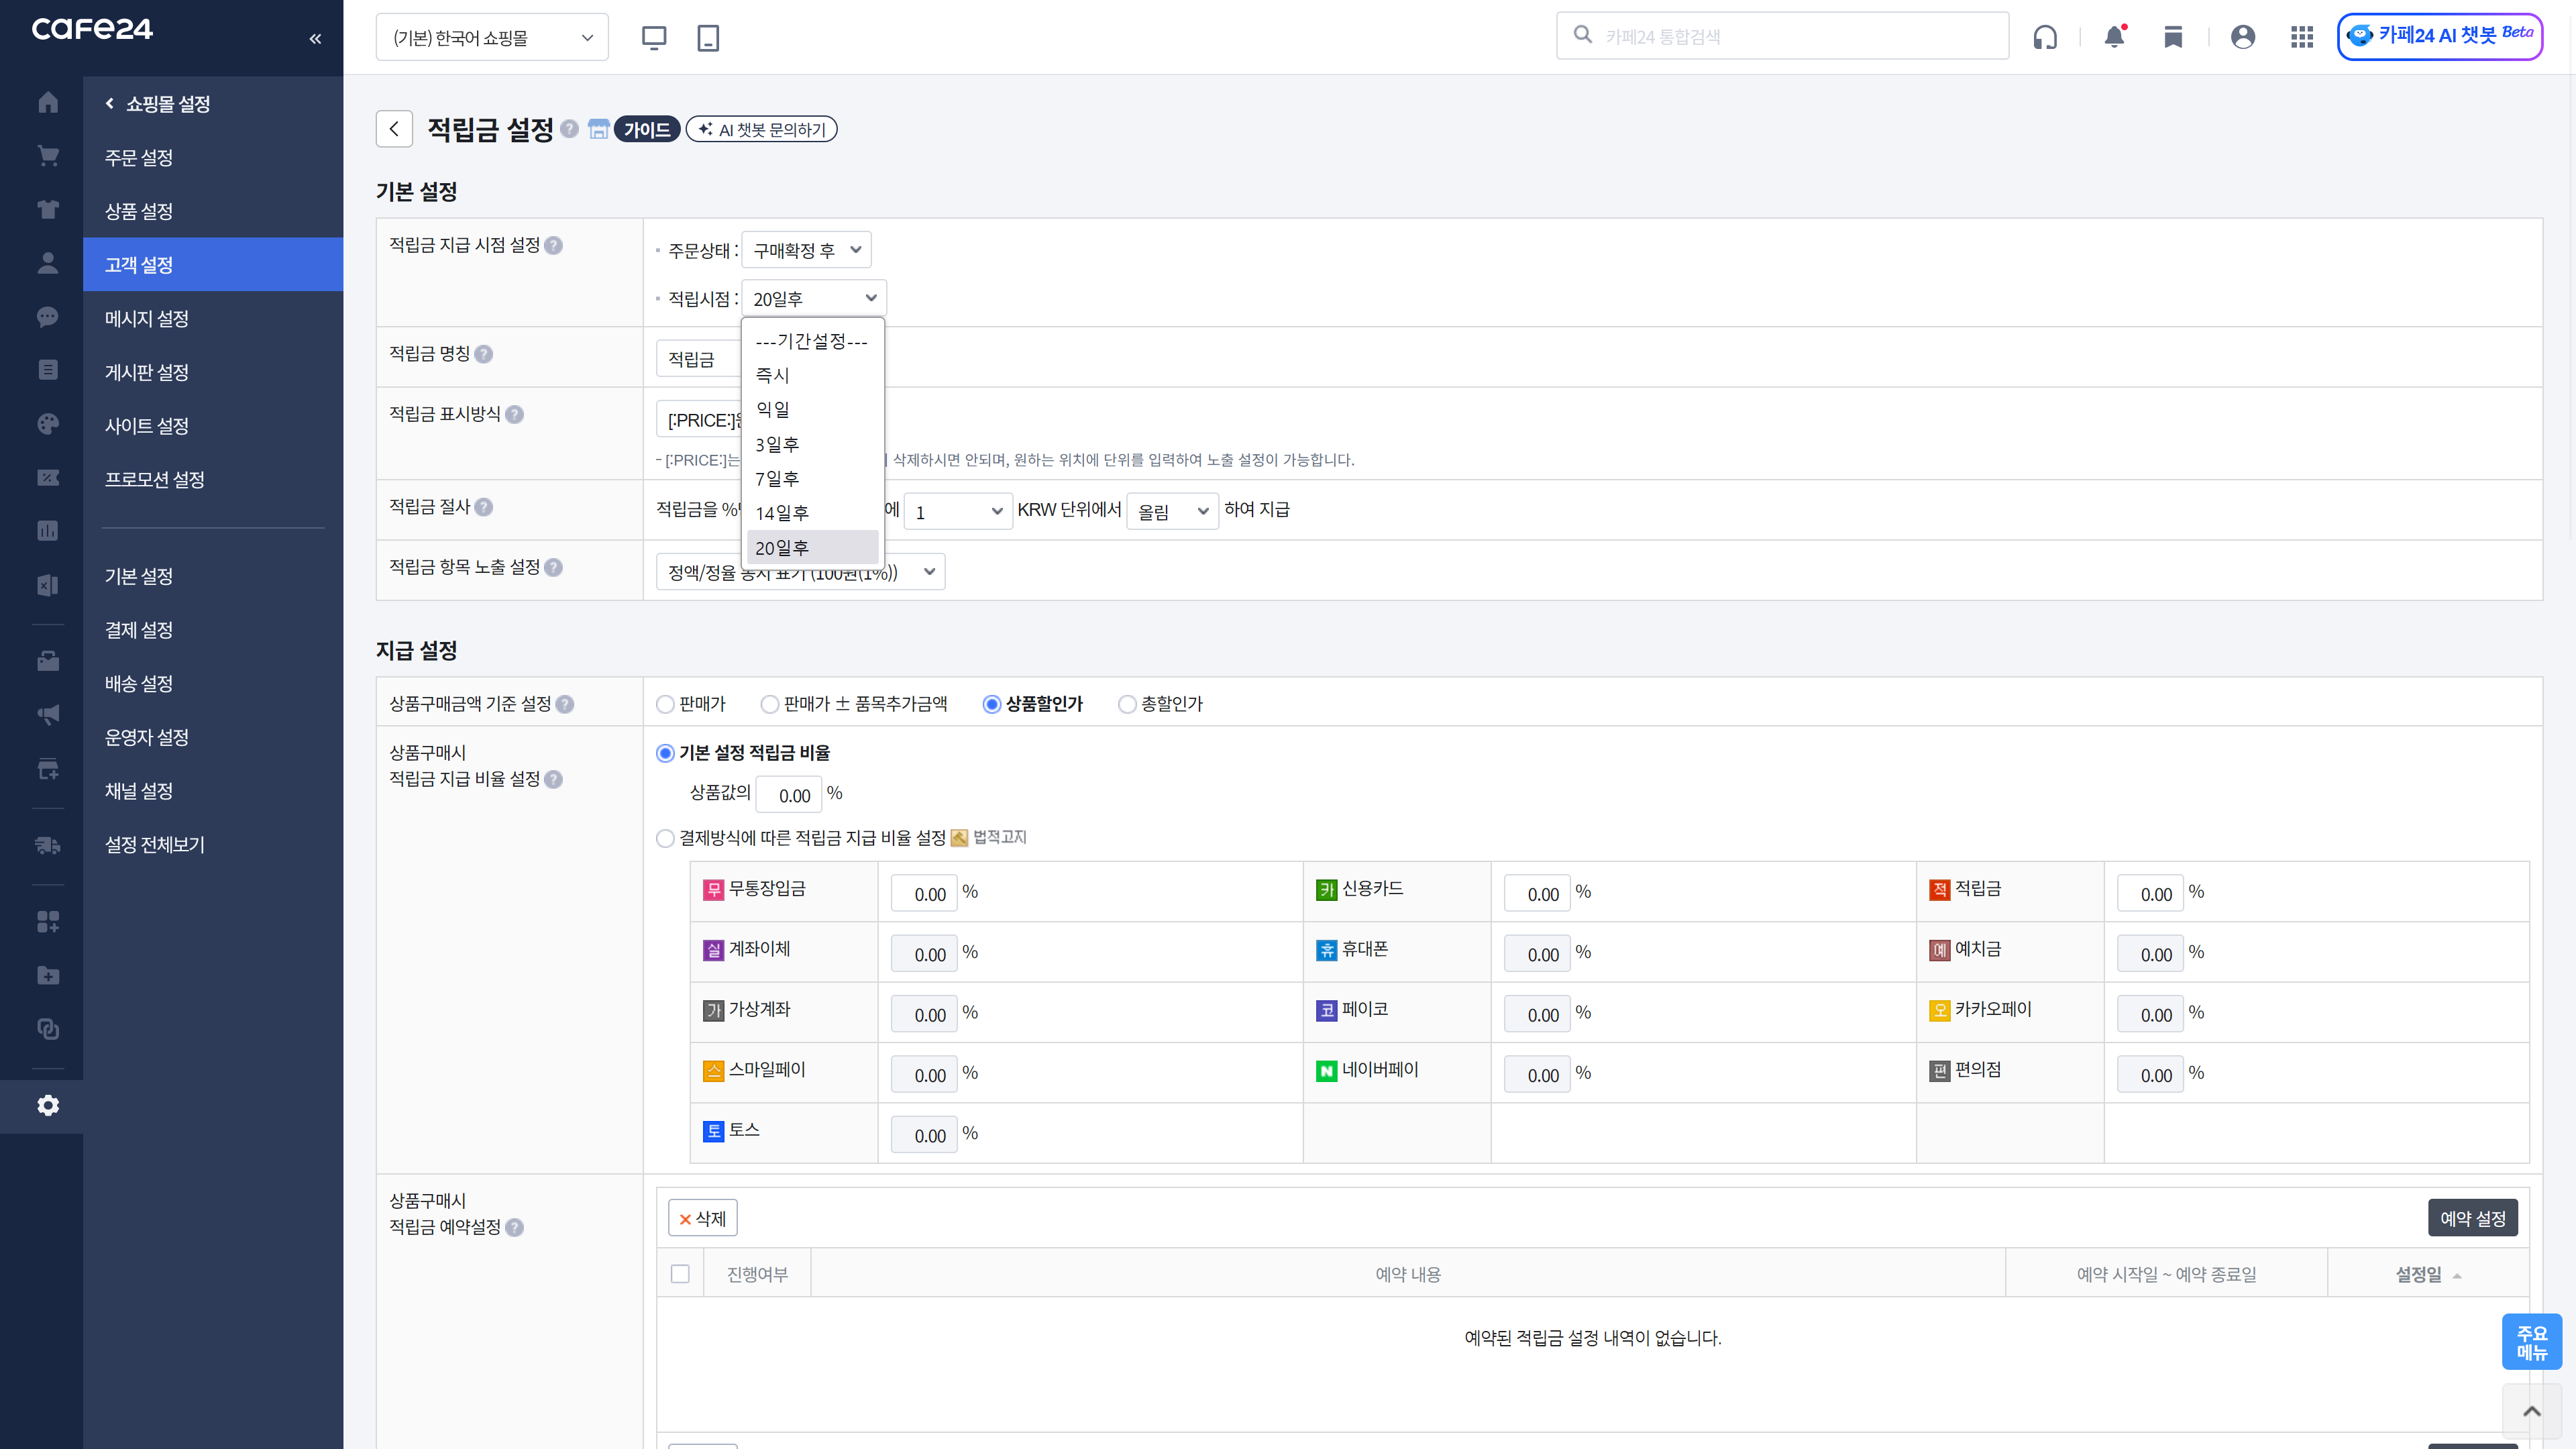The image size is (2576, 1449).
Task: Click the 카페24 통합검색 search field
Action: click(1790, 37)
